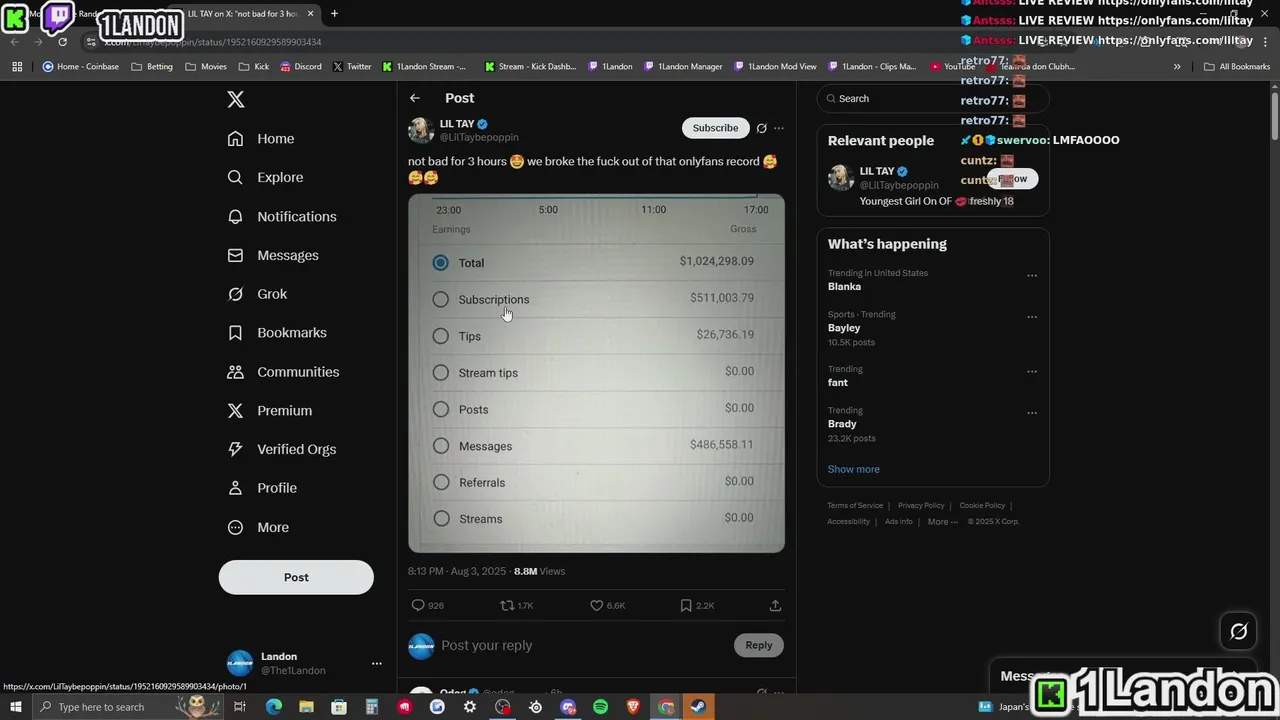The width and height of the screenshot is (1280, 720).
Task: Click the reply comment icon on post
Action: tap(418, 605)
